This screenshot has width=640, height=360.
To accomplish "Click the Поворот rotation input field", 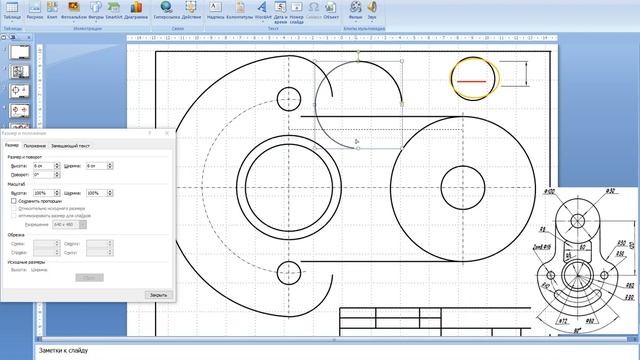I will [43, 175].
